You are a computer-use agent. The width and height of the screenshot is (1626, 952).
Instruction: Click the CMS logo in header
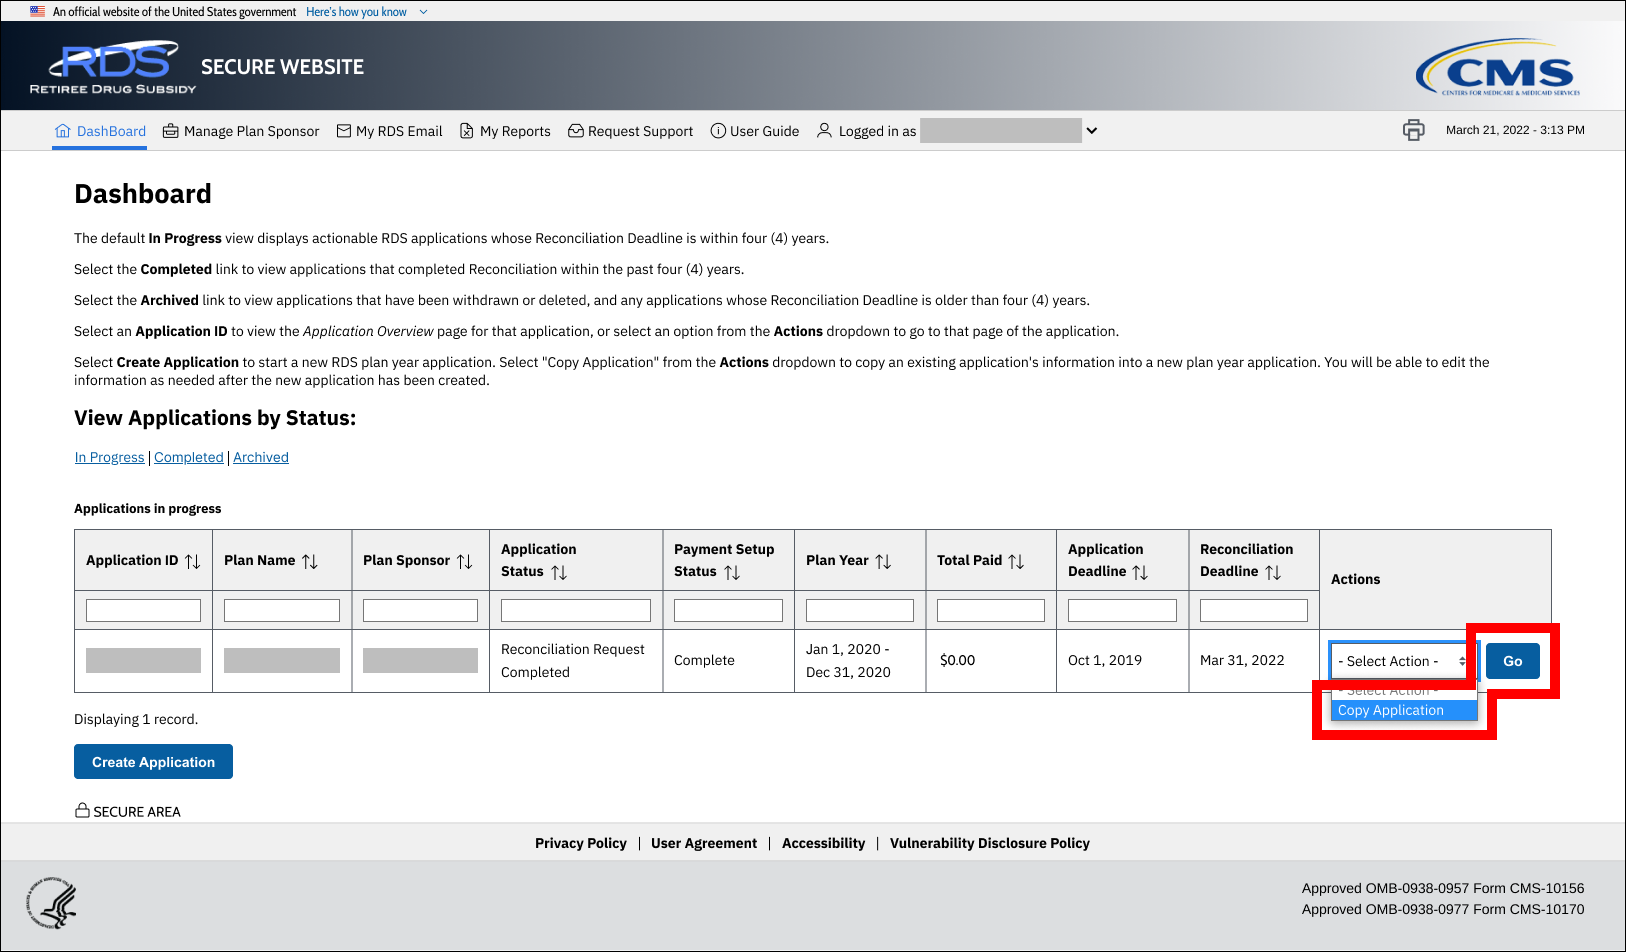pos(1497,68)
